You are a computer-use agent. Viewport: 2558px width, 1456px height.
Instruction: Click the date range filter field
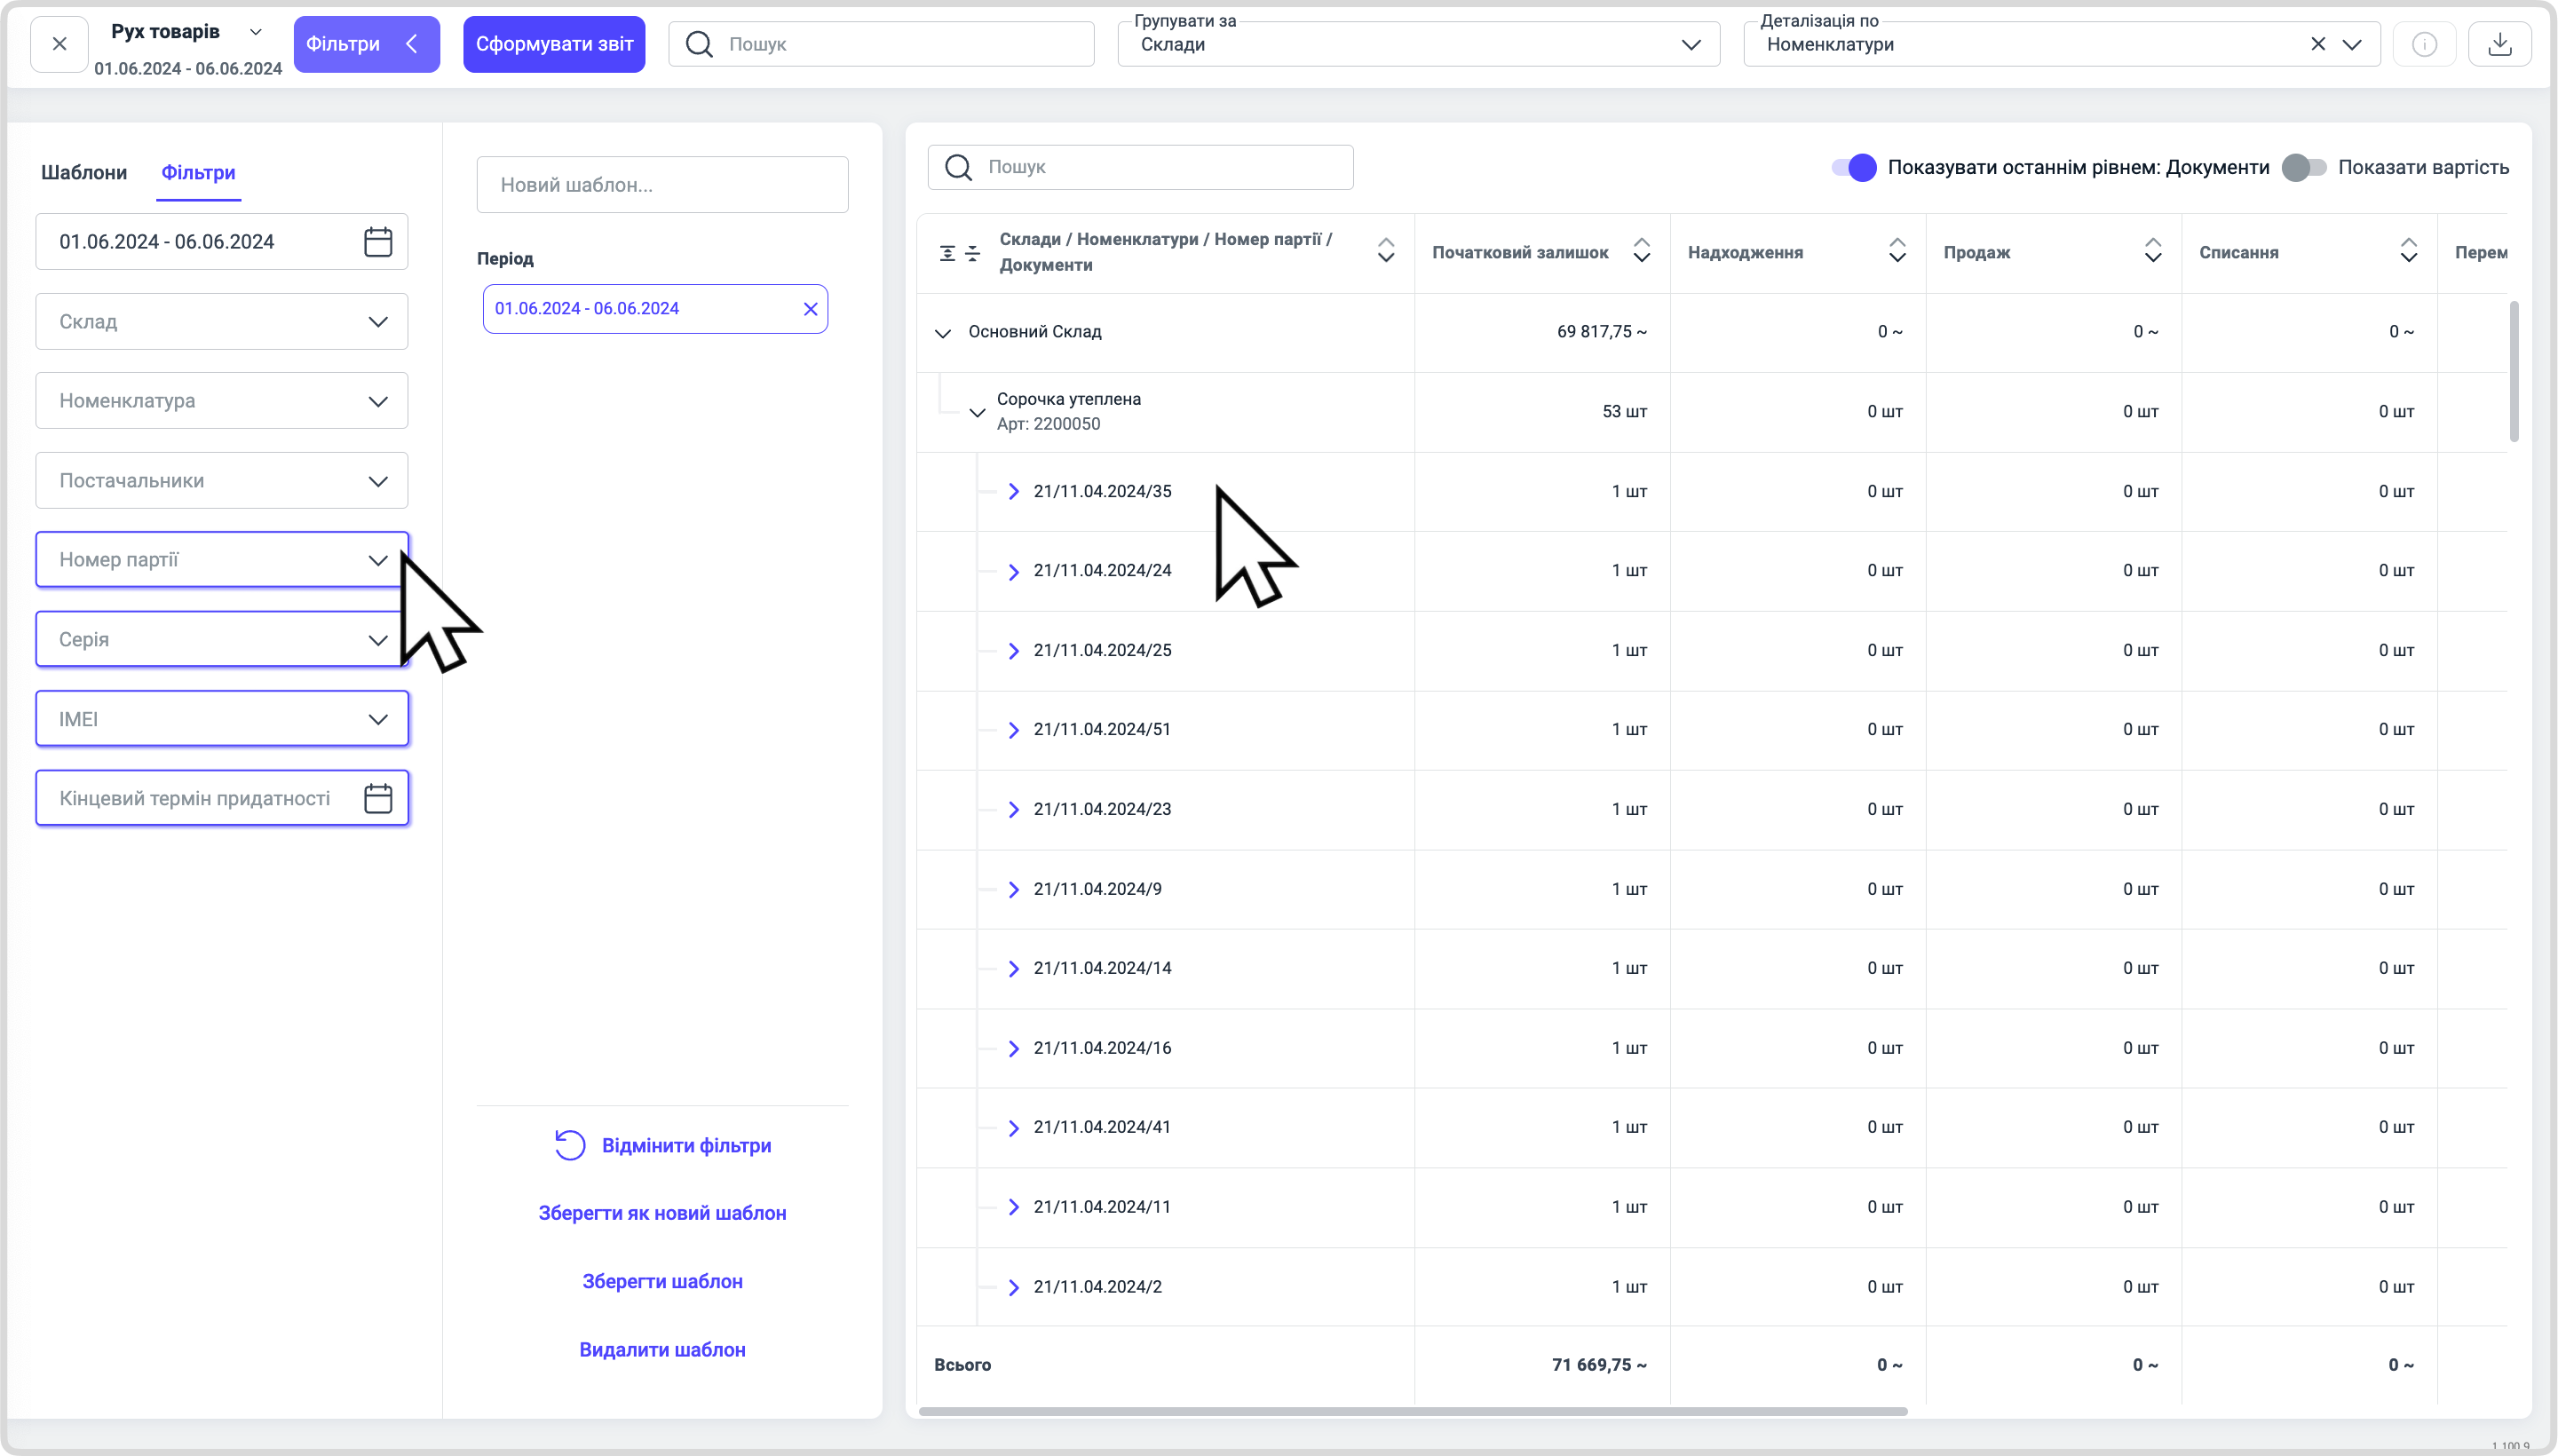click(x=222, y=242)
